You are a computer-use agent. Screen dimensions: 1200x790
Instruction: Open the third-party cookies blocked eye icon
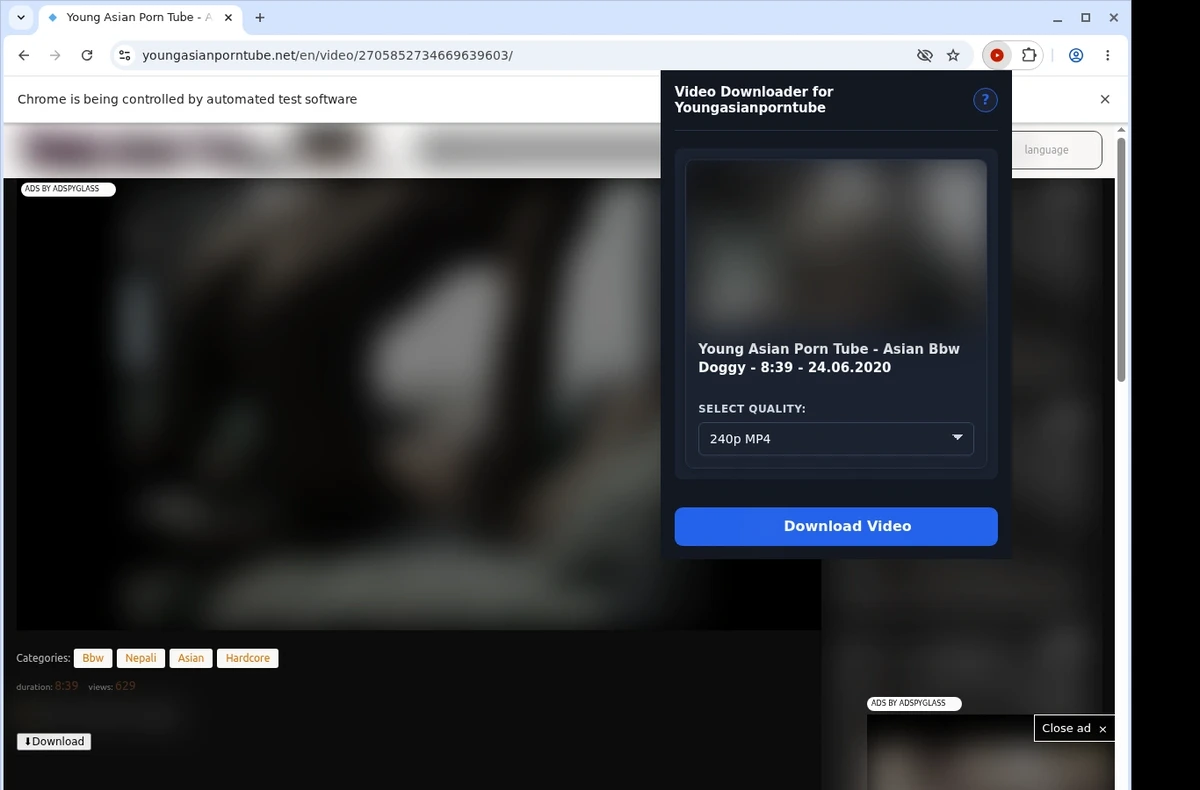tap(925, 56)
